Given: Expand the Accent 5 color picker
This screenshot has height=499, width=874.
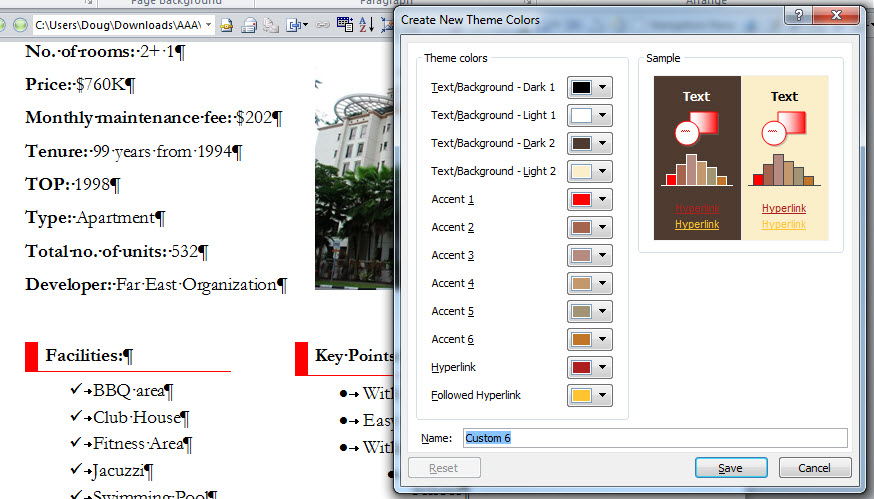Looking at the screenshot, I should 602,311.
